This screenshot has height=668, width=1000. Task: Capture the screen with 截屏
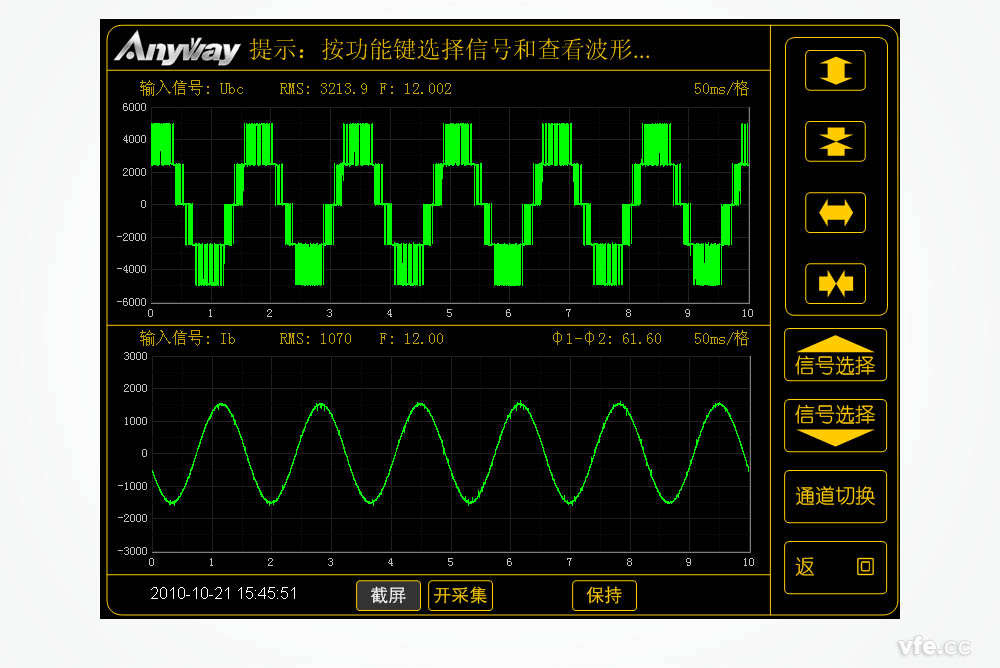[x=388, y=595]
